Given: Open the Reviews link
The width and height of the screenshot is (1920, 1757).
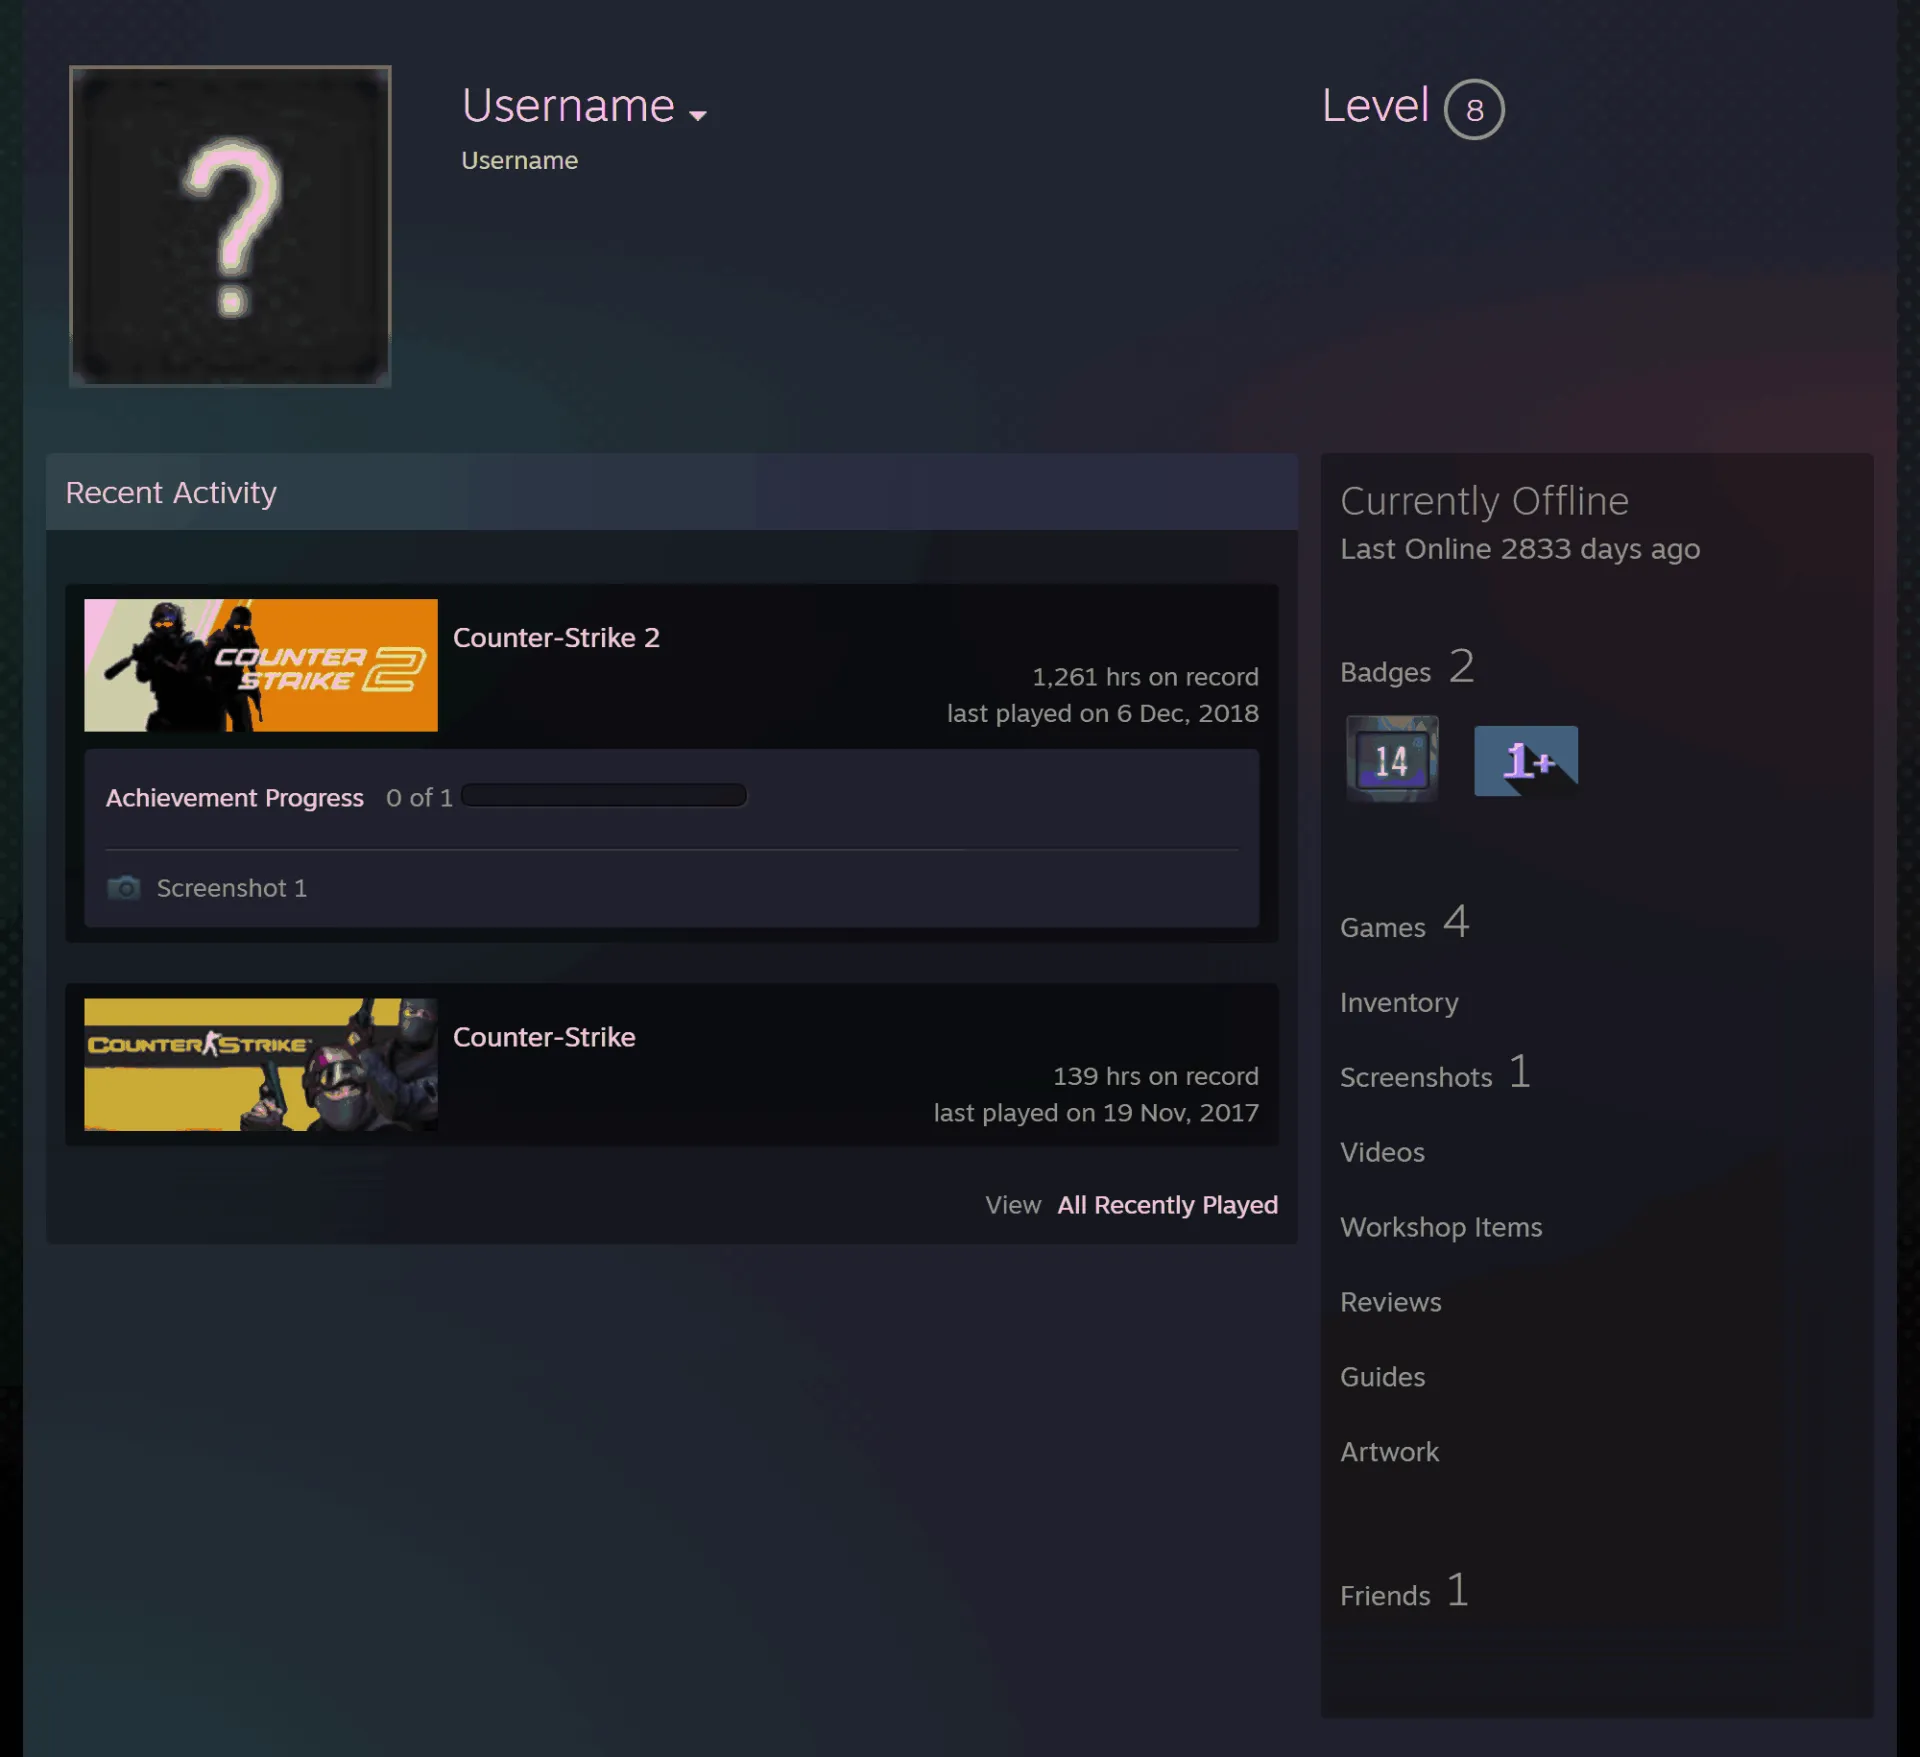Looking at the screenshot, I should tap(1391, 1302).
